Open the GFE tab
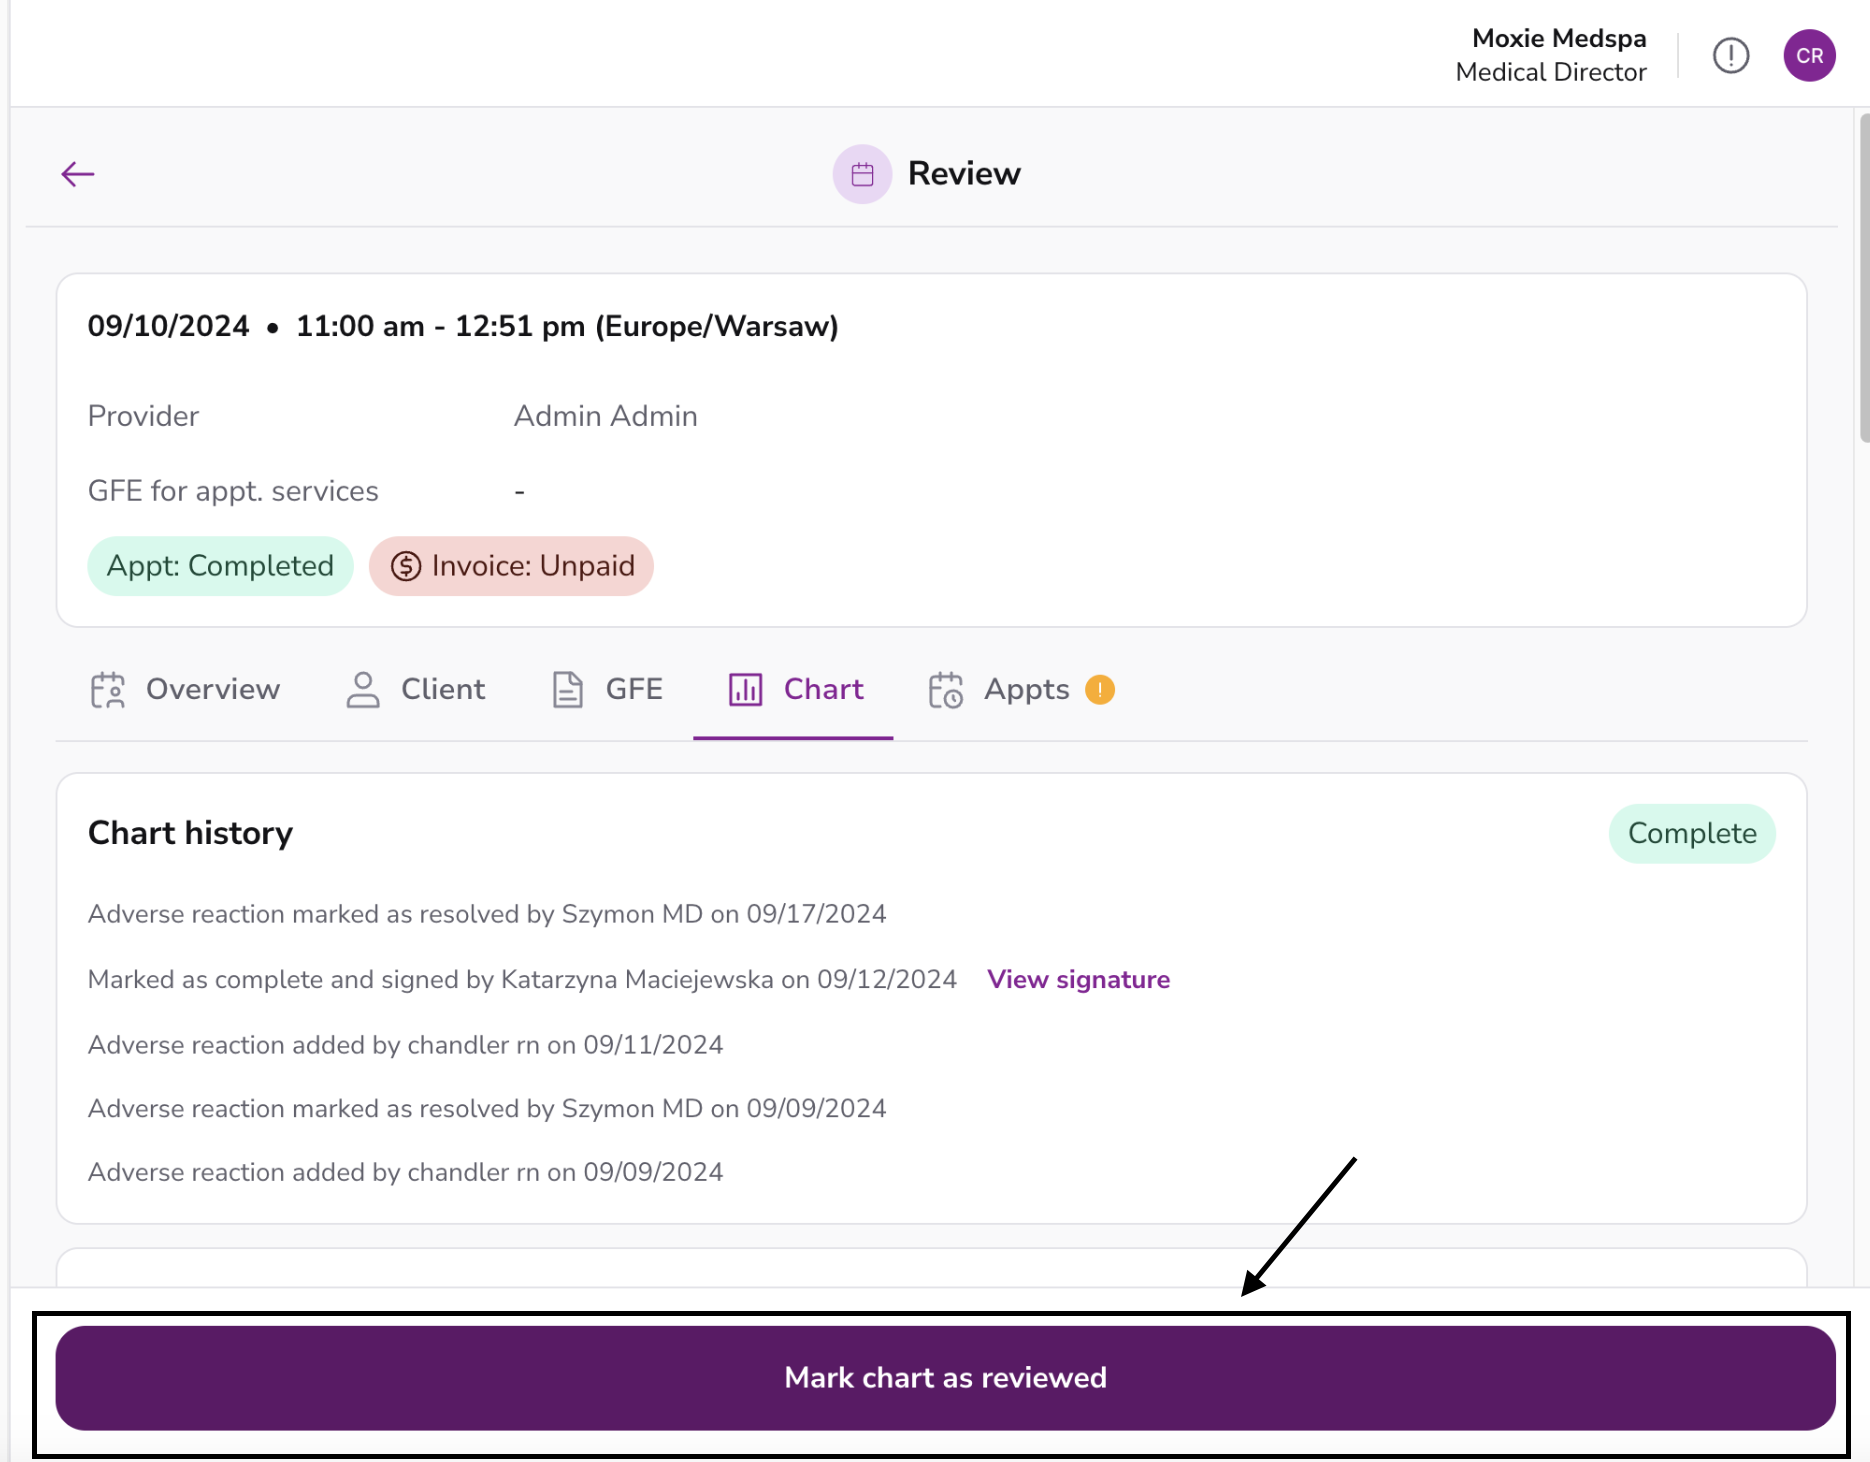 coord(608,690)
